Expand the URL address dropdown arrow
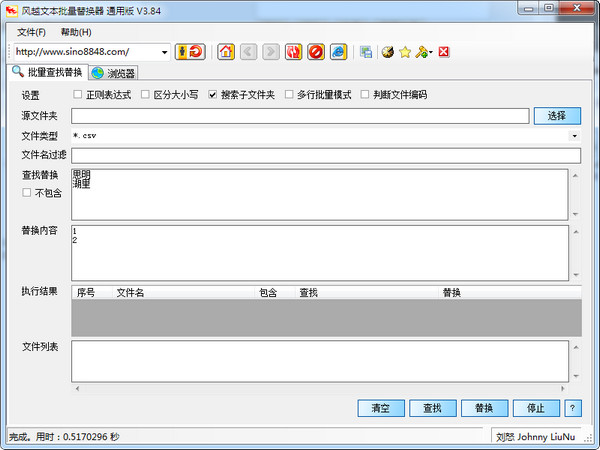 pos(165,52)
